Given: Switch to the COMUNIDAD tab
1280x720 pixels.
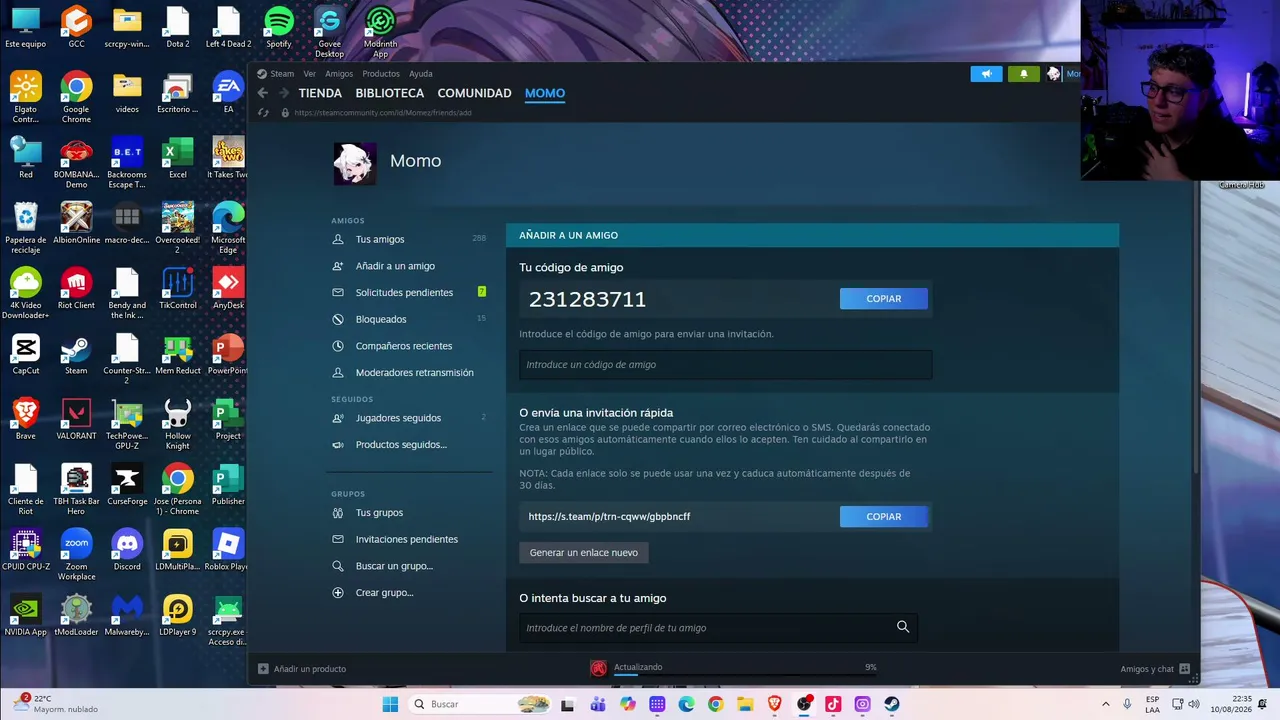Looking at the screenshot, I should pyautogui.click(x=474, y=93).
